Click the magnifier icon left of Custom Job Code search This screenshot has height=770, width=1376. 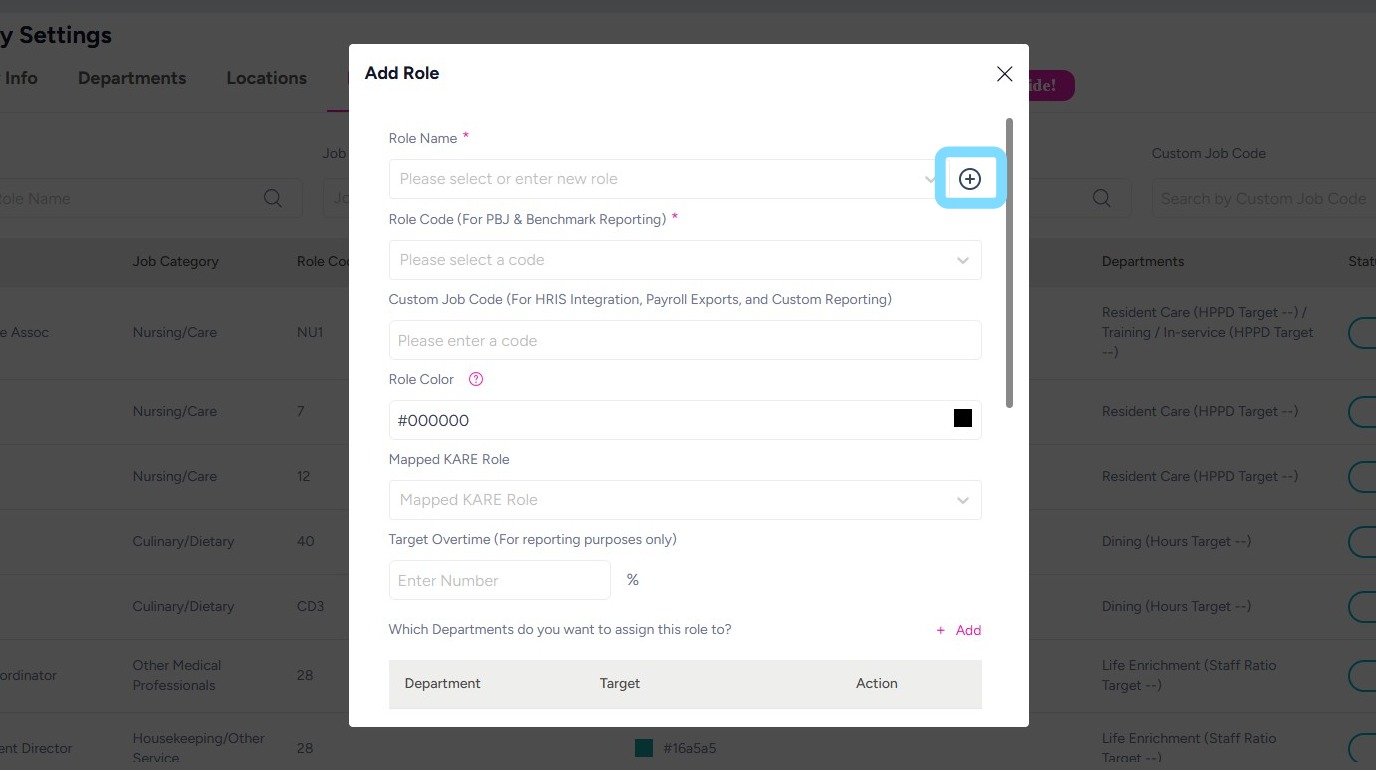pyautogui.click(x=1102, y=198)
